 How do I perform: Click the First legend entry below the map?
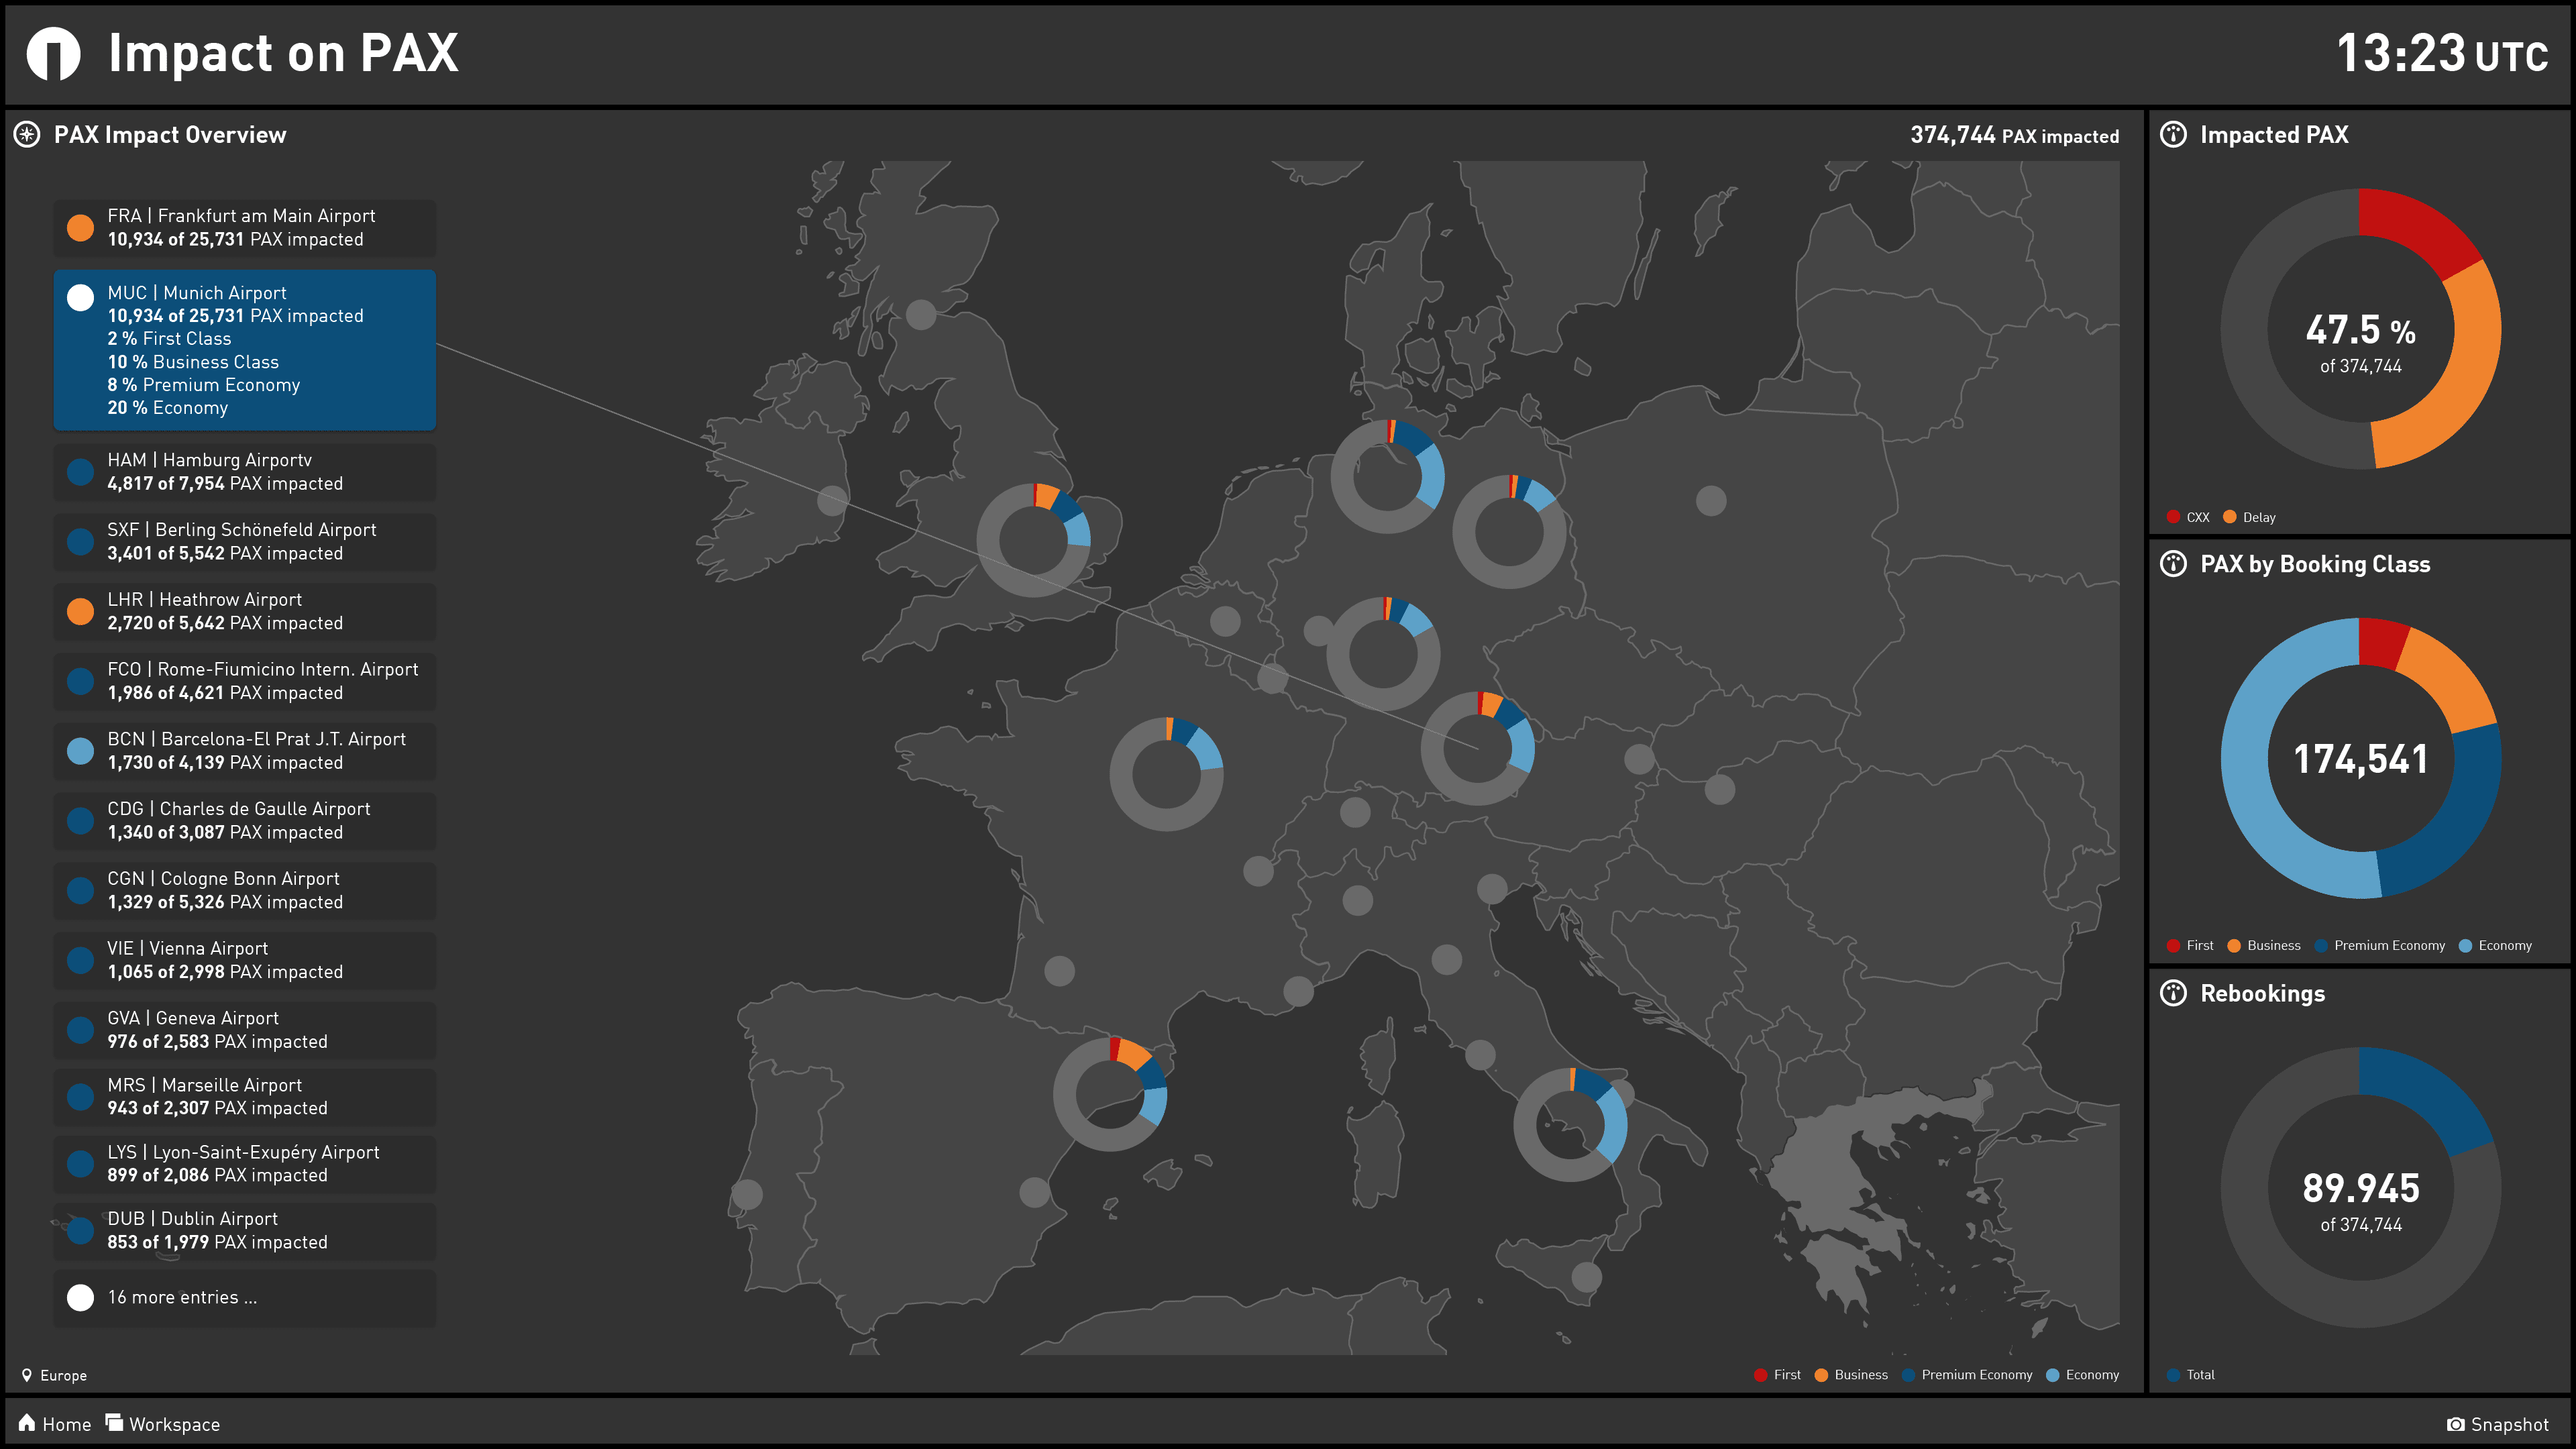(1777, 1375)
